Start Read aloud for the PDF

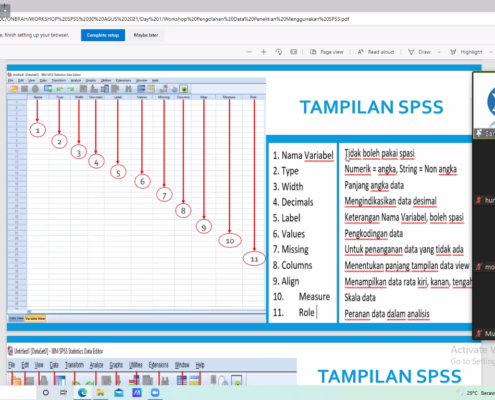tap(376, 52)
